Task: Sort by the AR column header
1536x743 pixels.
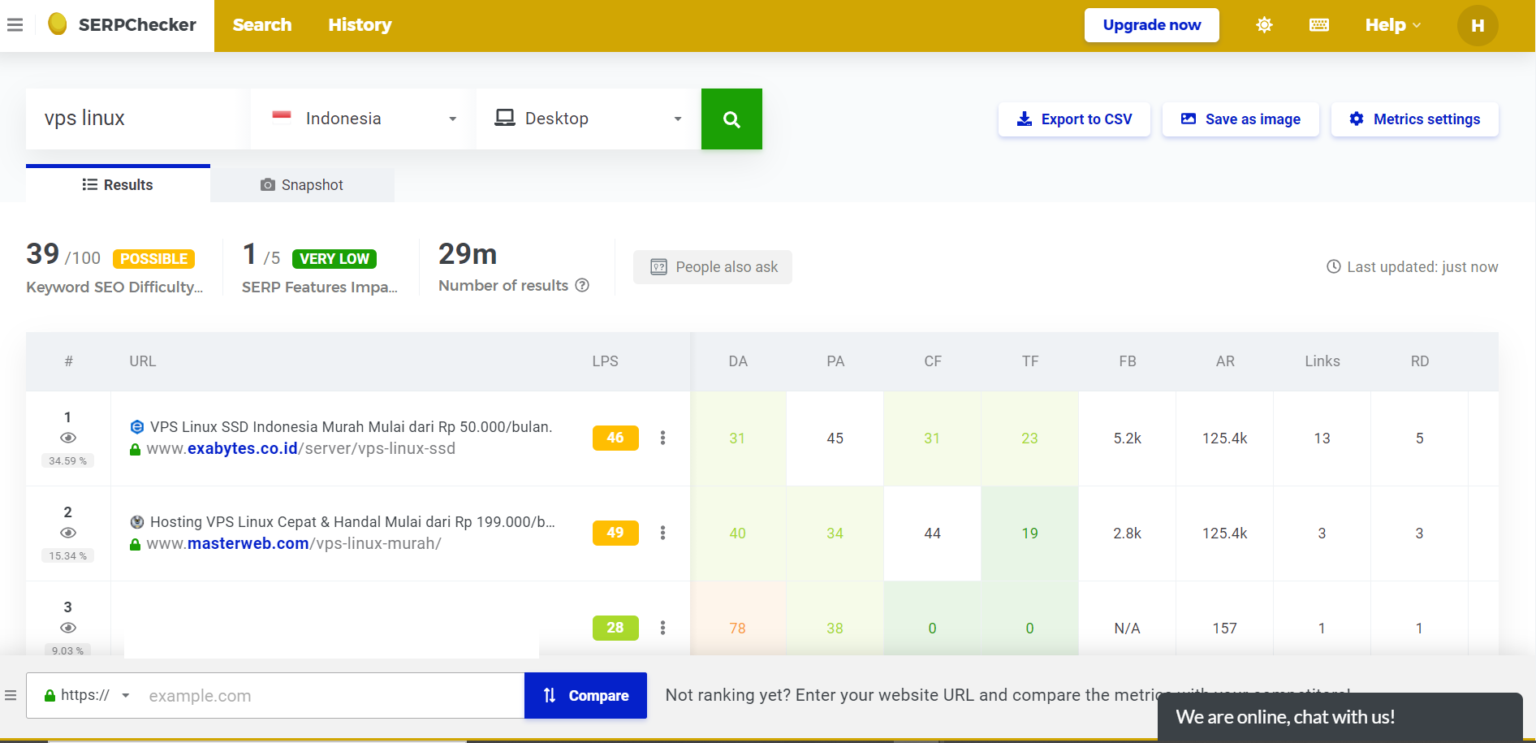Action: tap(1225, 361)
